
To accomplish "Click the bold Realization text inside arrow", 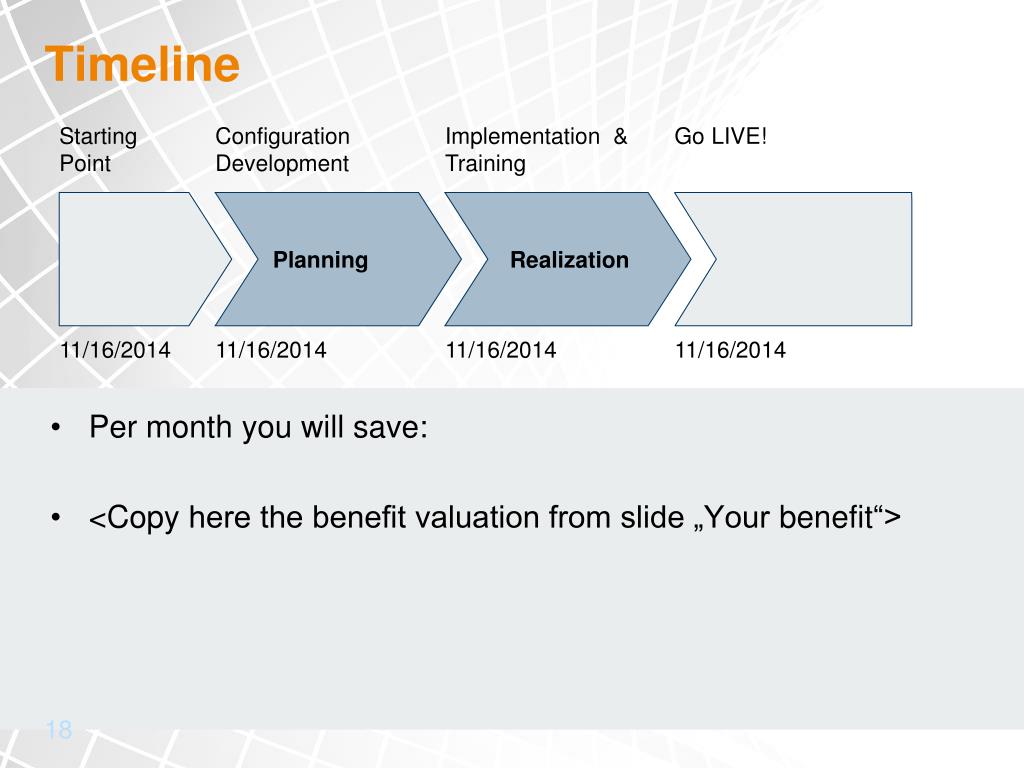I will (569, 260).
